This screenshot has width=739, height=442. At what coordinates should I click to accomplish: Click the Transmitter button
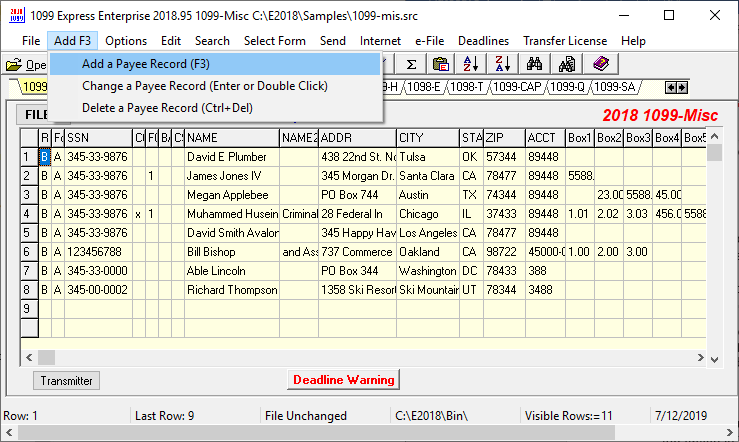coord(66,381)
